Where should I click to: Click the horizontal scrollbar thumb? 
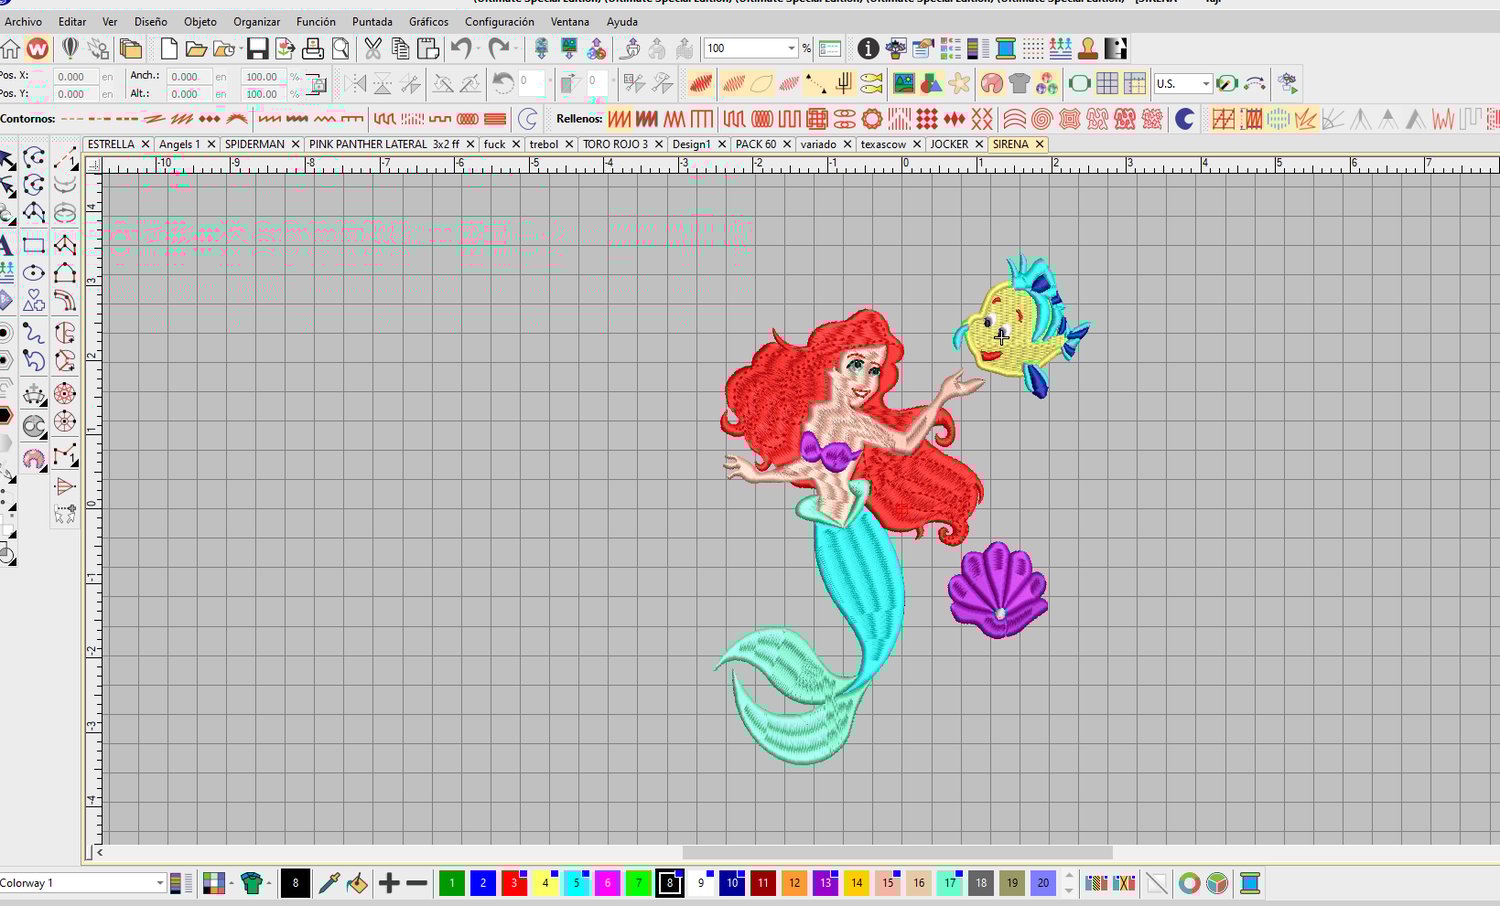[897, 852]
